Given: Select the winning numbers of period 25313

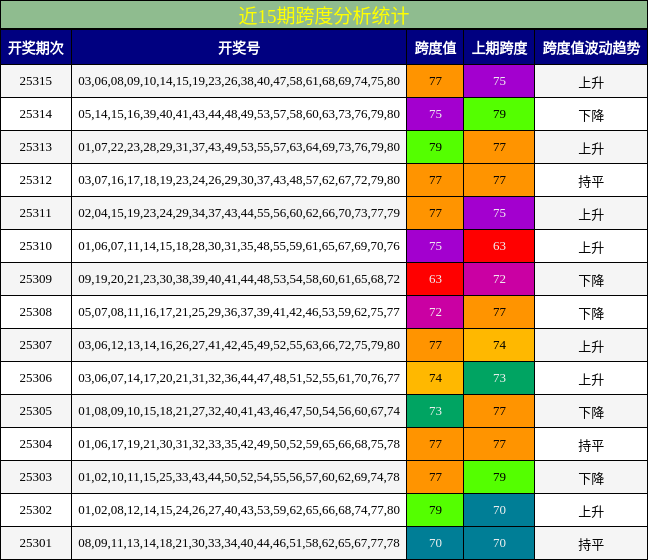Looking at the screenshot, I should (239, 147).
